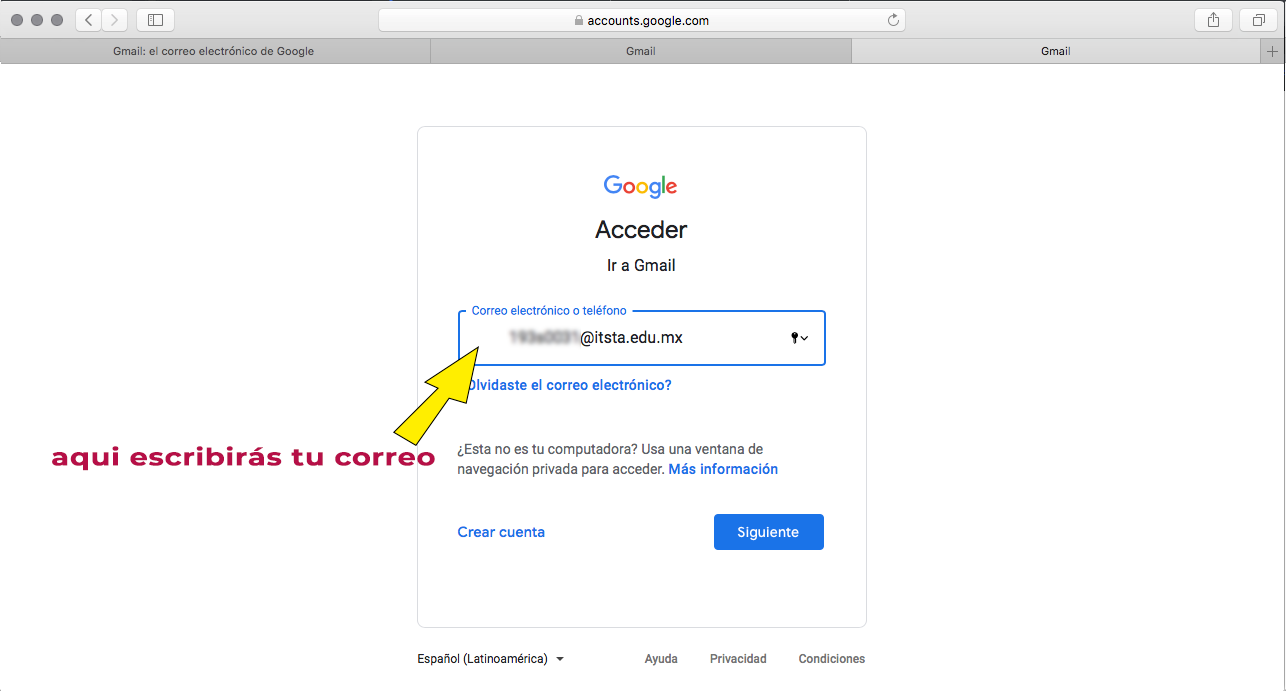
Task: Open the Share menu icon
Action: tap(1213, 20)
